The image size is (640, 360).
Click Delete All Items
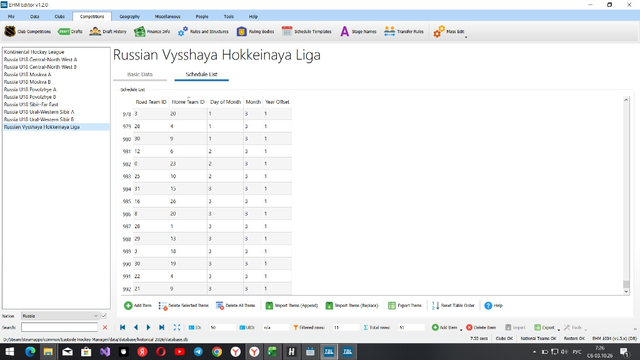pyautogui.click(x=236, y=305)
